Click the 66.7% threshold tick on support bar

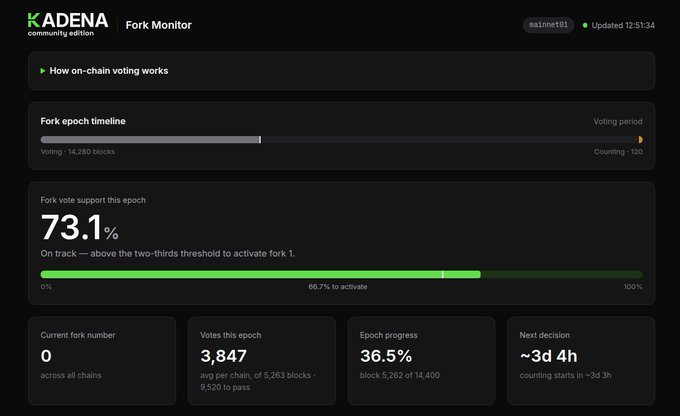(442, 274)
